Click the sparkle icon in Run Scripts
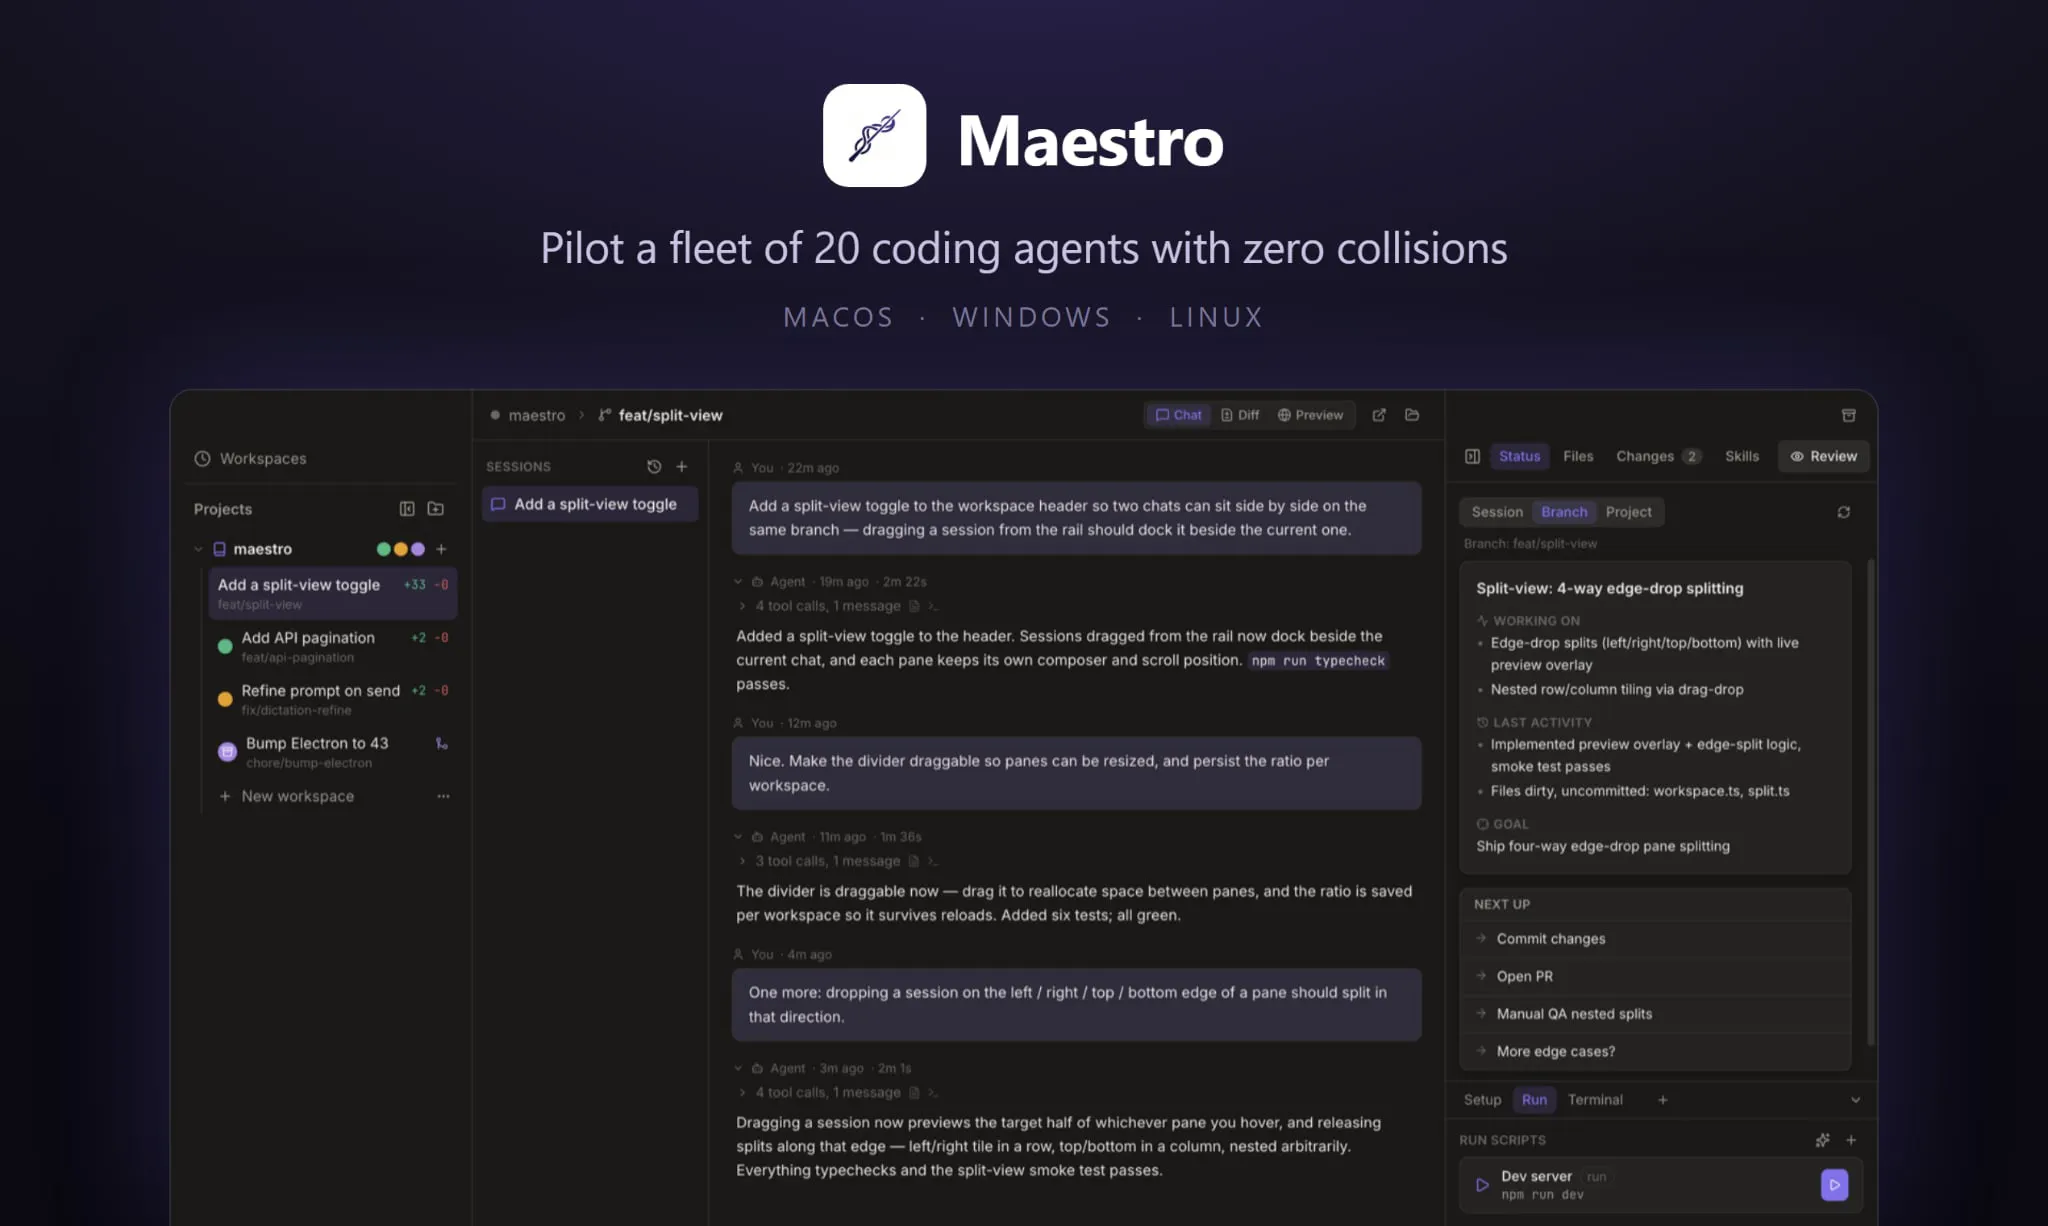The height and width of the screenshot is (1226, 2048). pyautogui.click(x=1822, y=1140)
